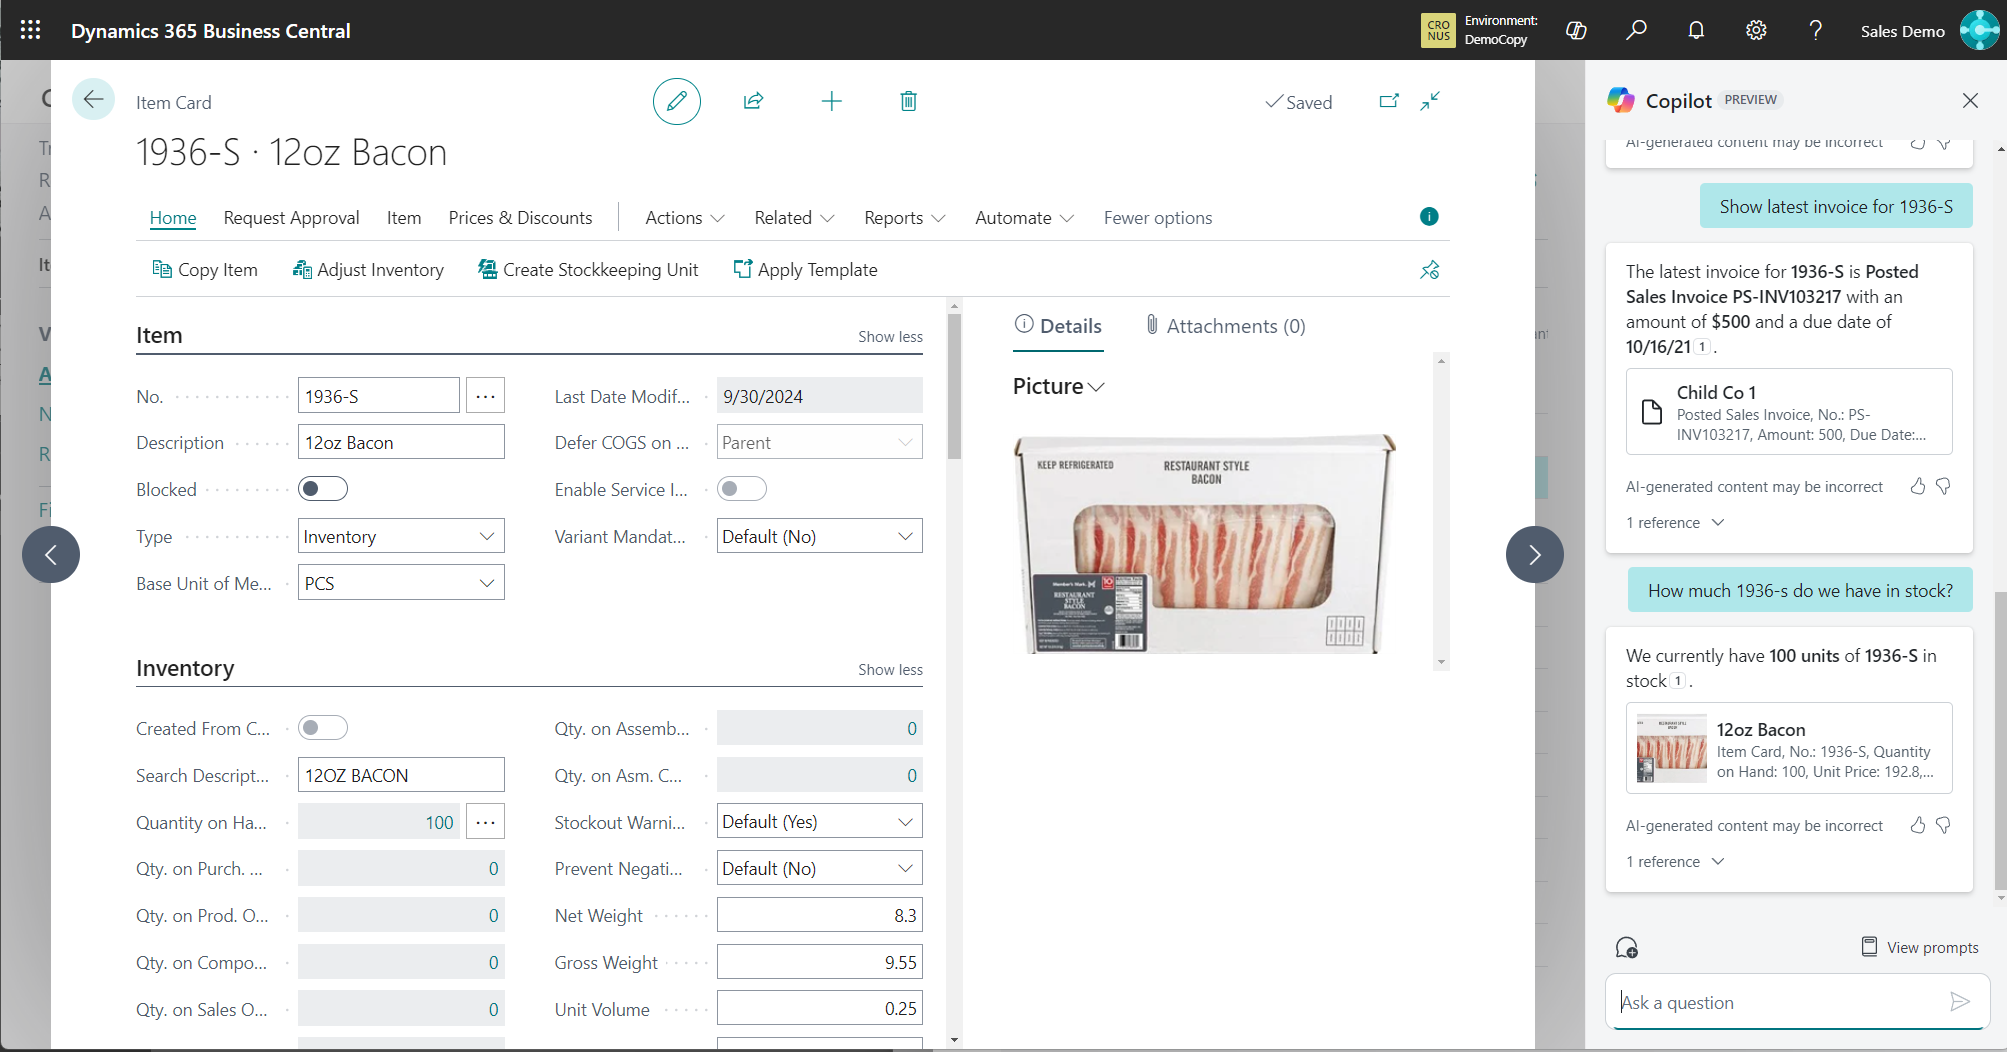Click the send arrow in Copilot chat

click(x=1959, y=1001)
